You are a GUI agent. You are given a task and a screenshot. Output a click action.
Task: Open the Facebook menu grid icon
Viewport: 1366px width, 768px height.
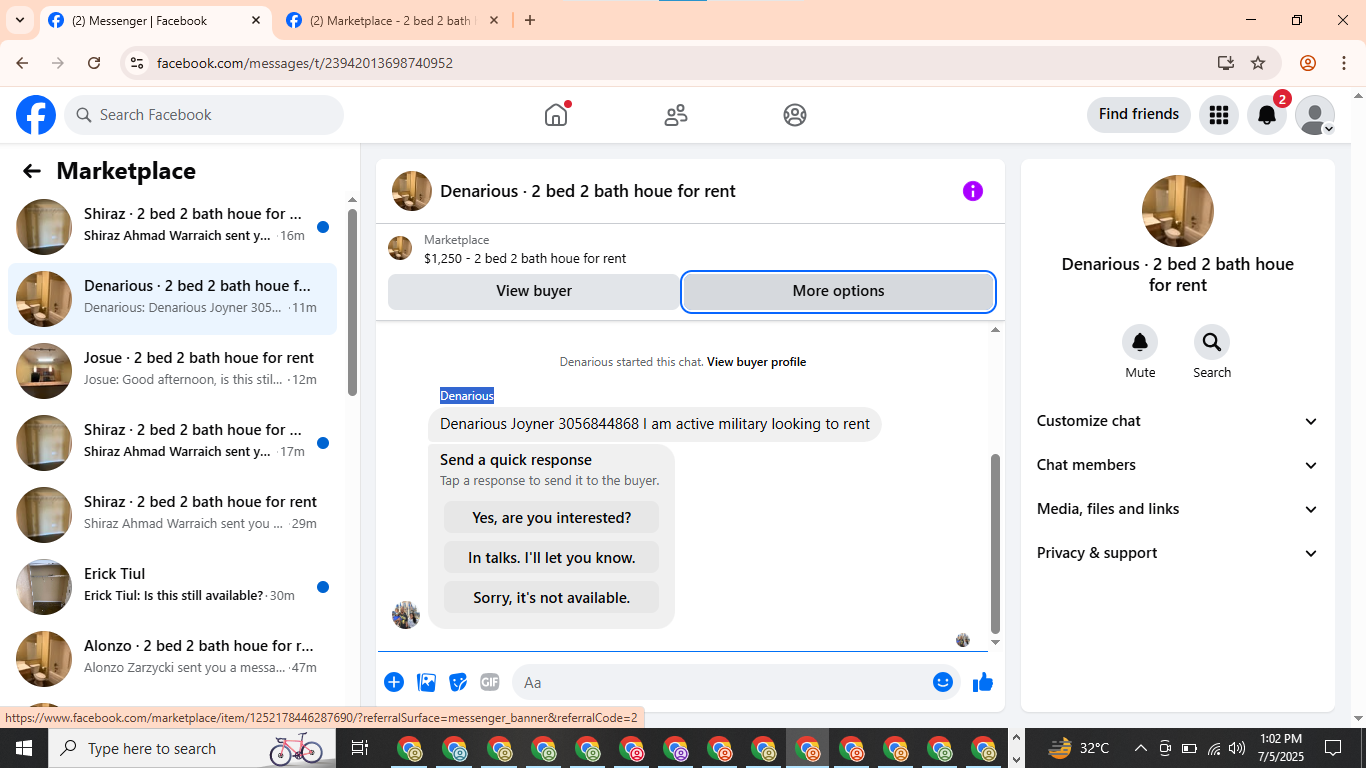pos(1218,115)
